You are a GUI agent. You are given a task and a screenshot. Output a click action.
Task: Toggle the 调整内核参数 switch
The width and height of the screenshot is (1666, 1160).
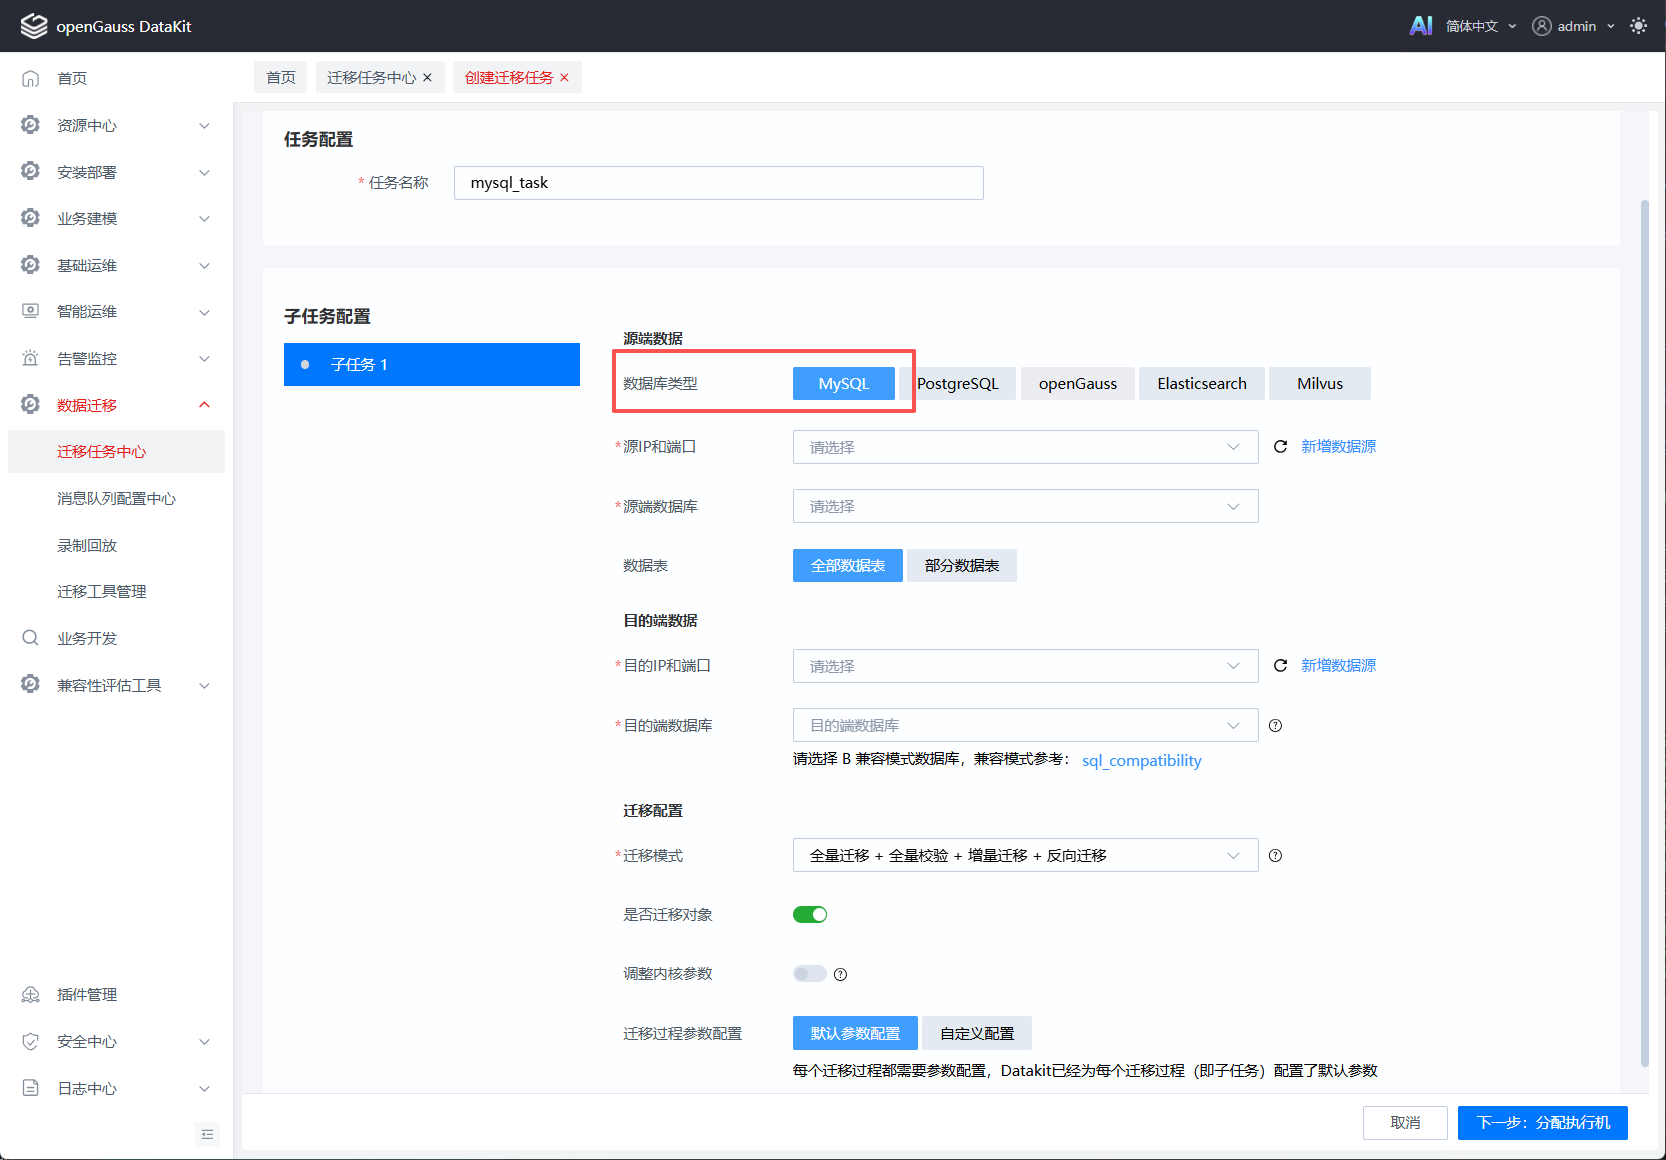(810, 974)
